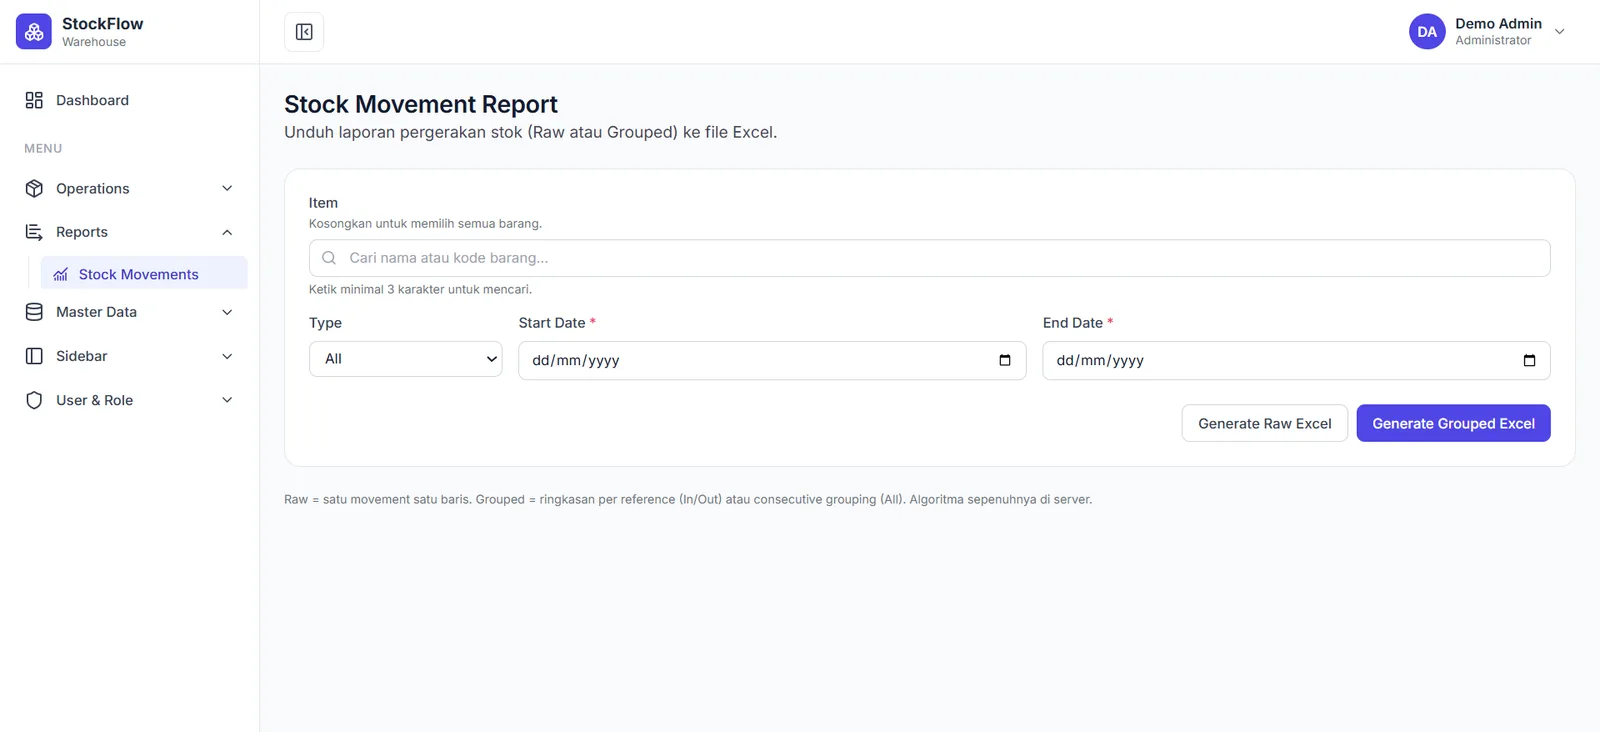Collapse the Reports menu chevron
1600x732 pixels.
click(x=227, y=232)
